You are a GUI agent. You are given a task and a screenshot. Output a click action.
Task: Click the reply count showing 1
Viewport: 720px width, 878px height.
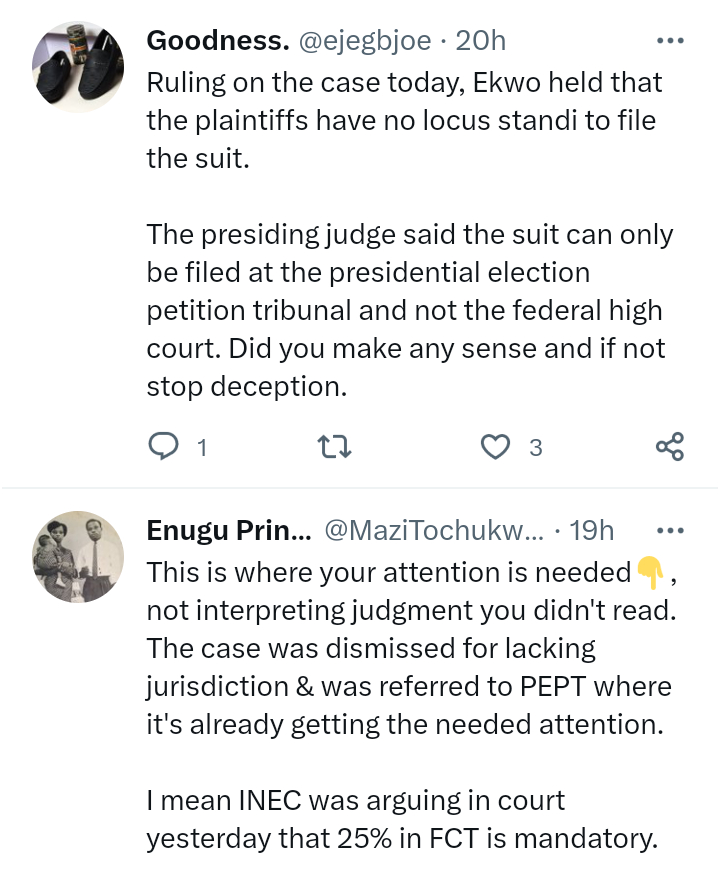click(x=202, y=448)
